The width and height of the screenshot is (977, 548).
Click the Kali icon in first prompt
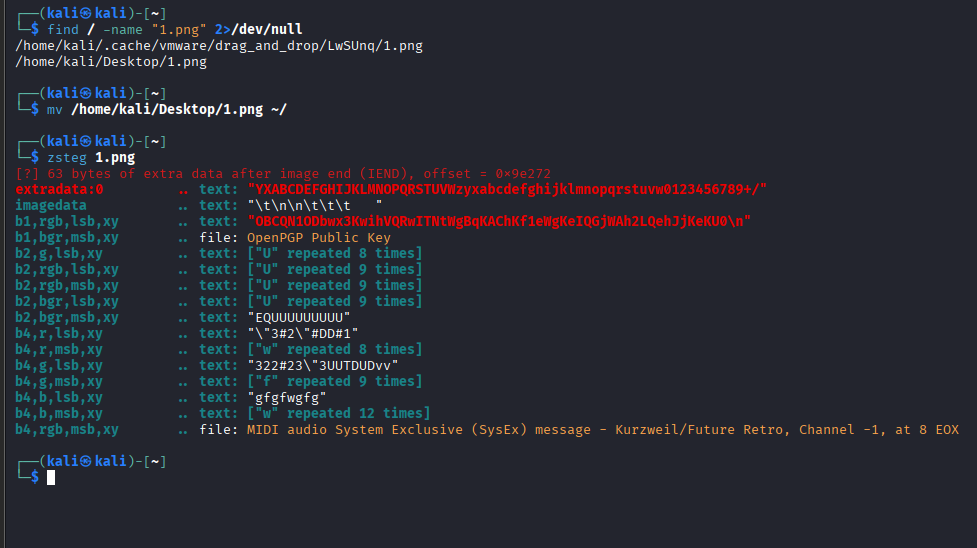(x=85, y=13)
